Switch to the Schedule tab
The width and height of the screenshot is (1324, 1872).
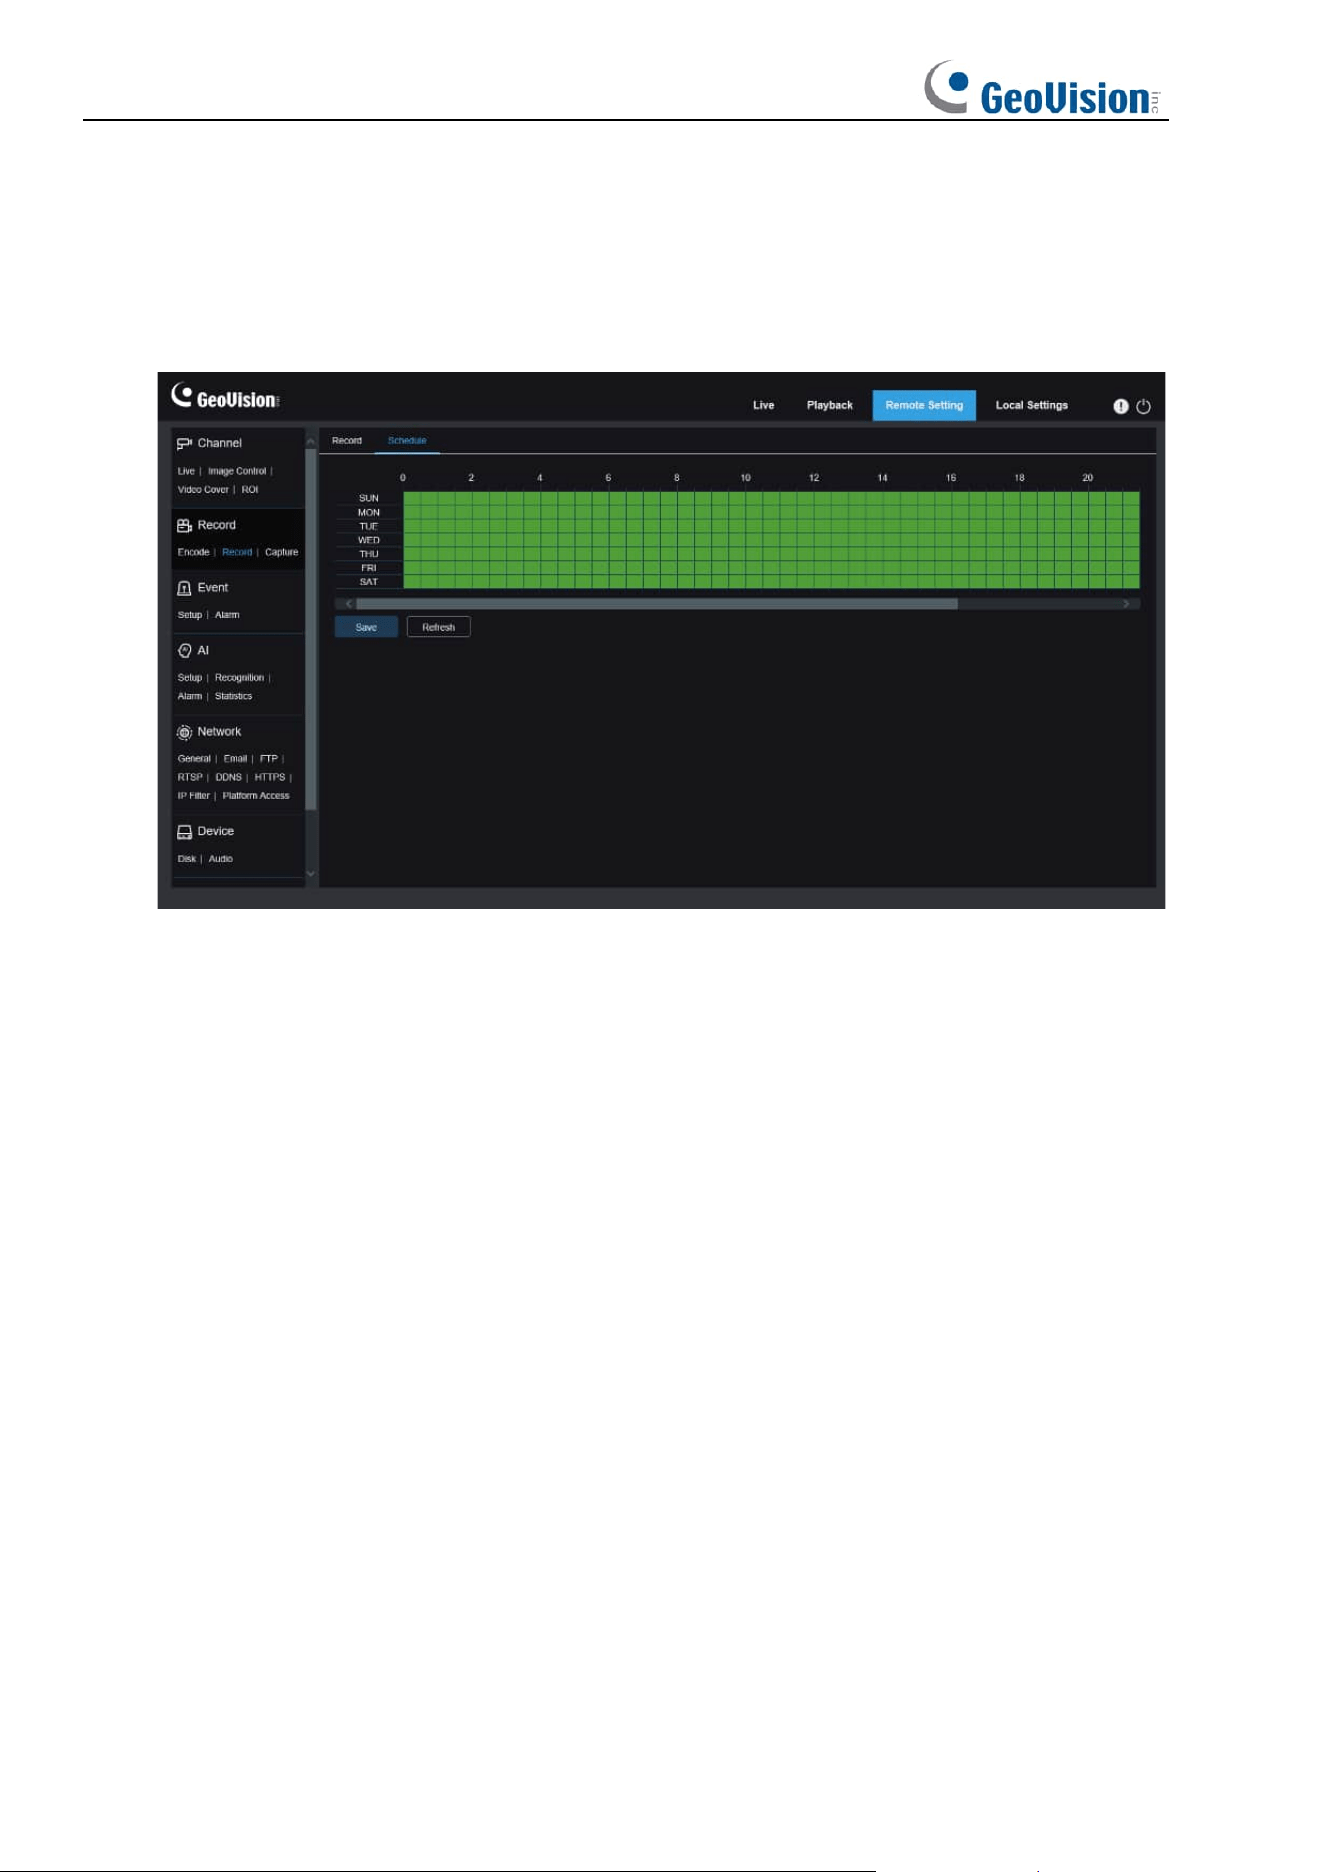pyautogui.click(x=407, y=441)
